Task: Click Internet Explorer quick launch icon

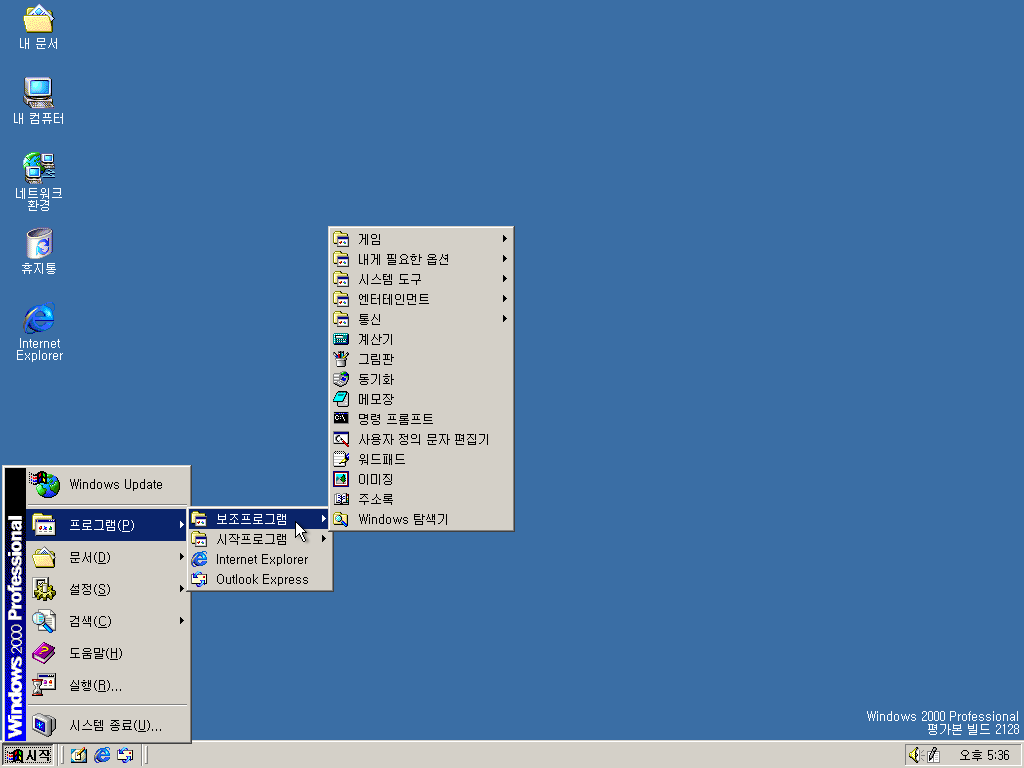Action: (x=102, y=756)
